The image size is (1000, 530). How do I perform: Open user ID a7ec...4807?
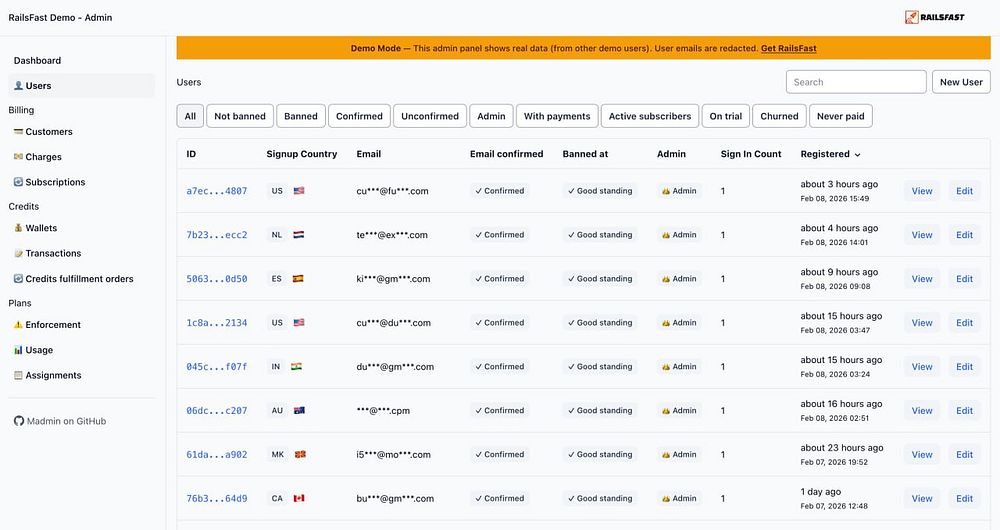coord(216,191)
